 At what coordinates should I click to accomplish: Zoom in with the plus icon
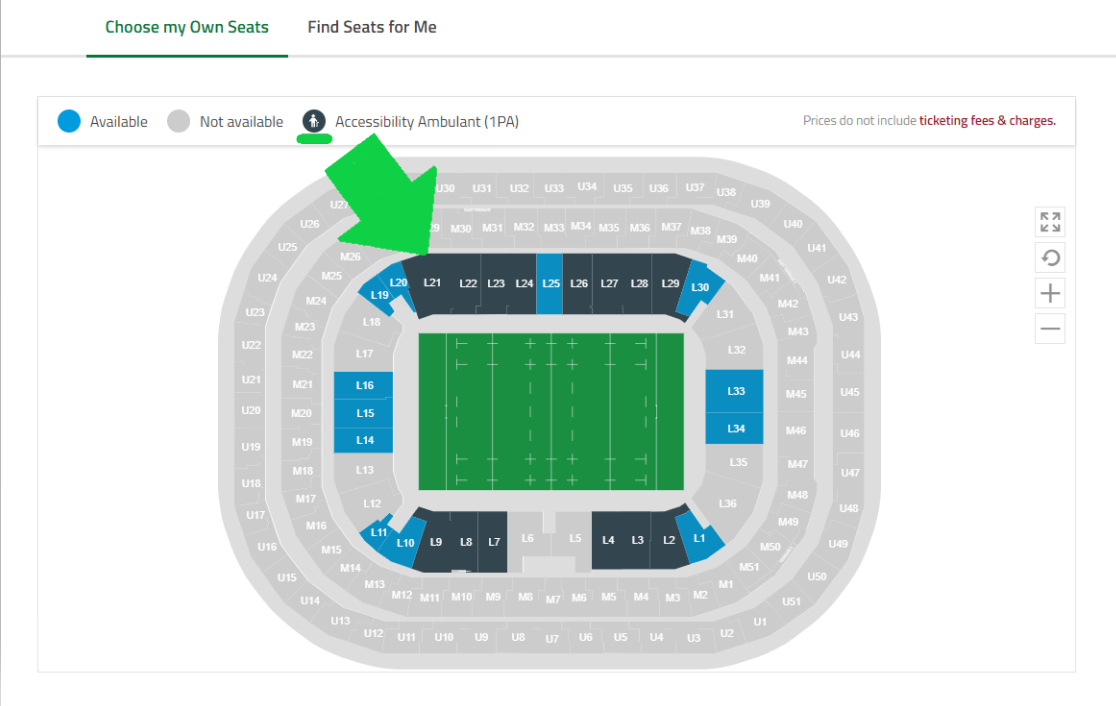pos(1050,293)
